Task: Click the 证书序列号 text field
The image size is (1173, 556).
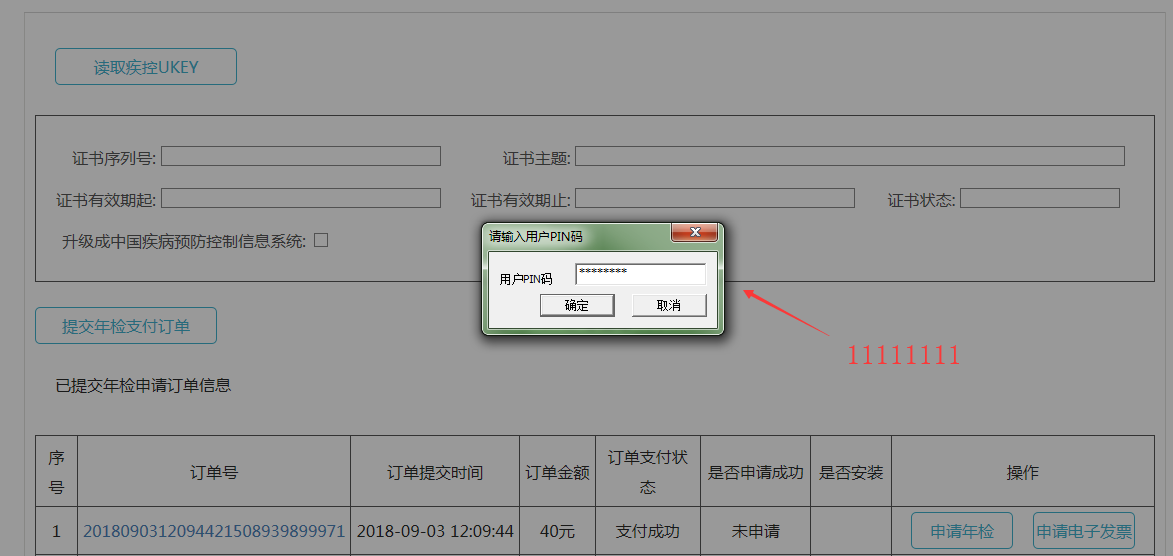Action: [x=300, y=156]
